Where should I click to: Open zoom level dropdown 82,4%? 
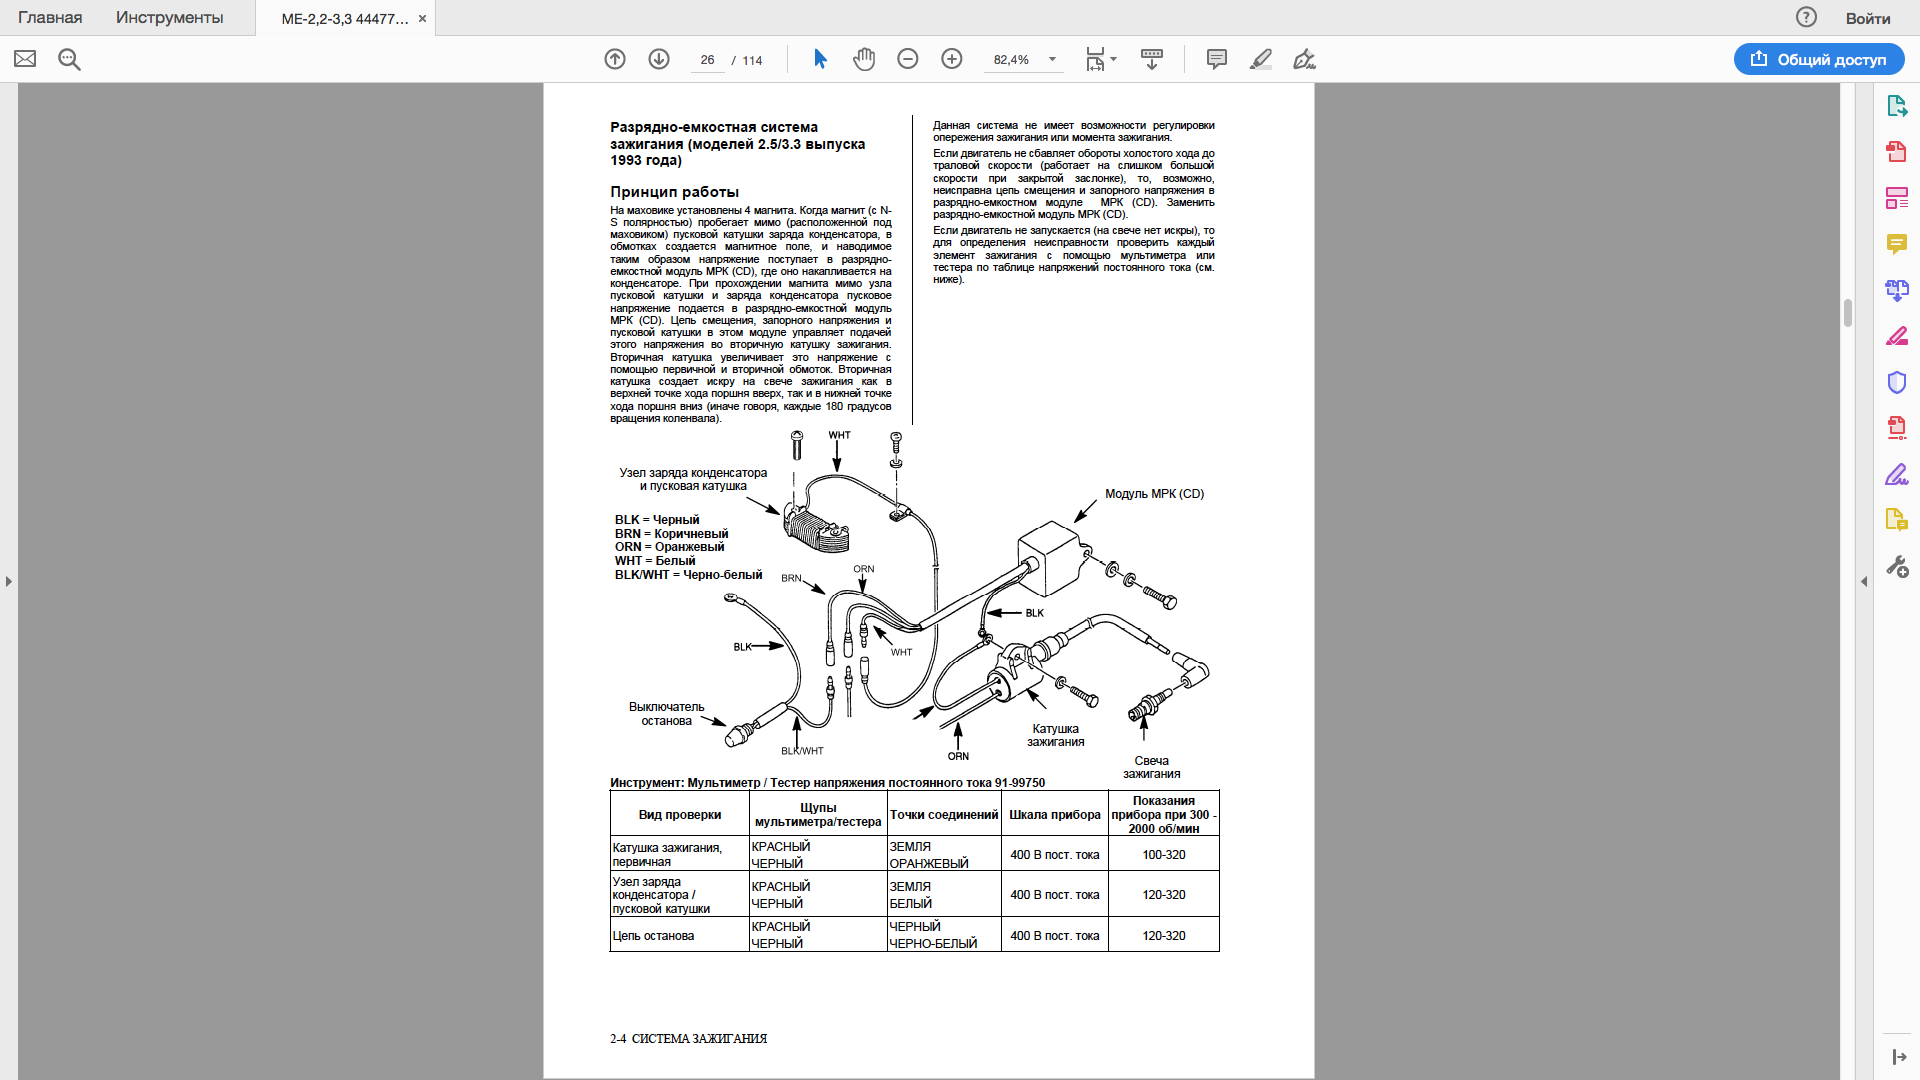point(1052,59)
